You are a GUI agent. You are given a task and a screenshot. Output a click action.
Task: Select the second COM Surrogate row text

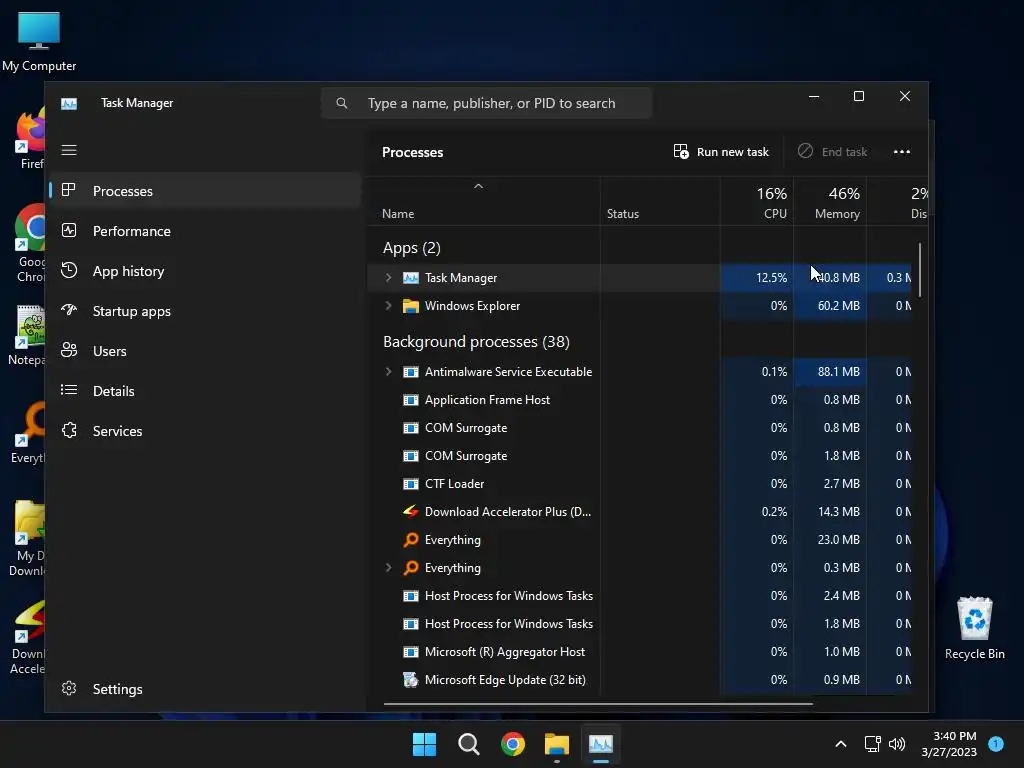click(x=466, y=456)
